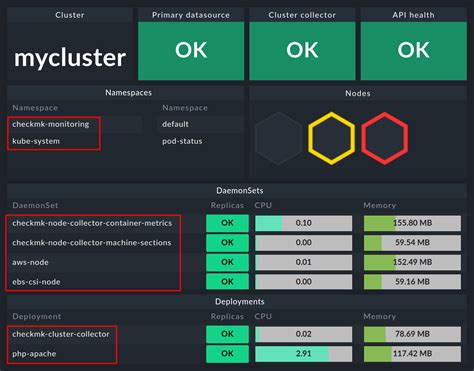Open the default namespace
This screenshot has height=371, width=474.
click(175, 124)
